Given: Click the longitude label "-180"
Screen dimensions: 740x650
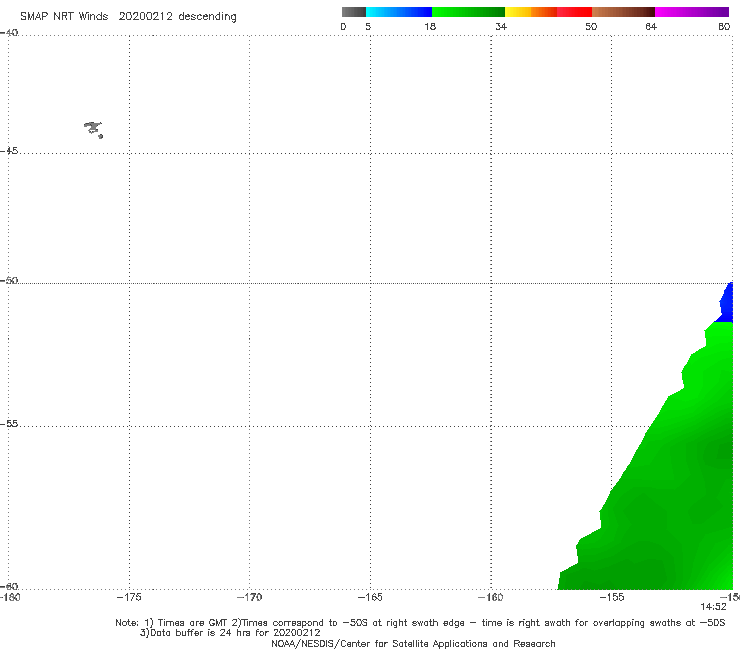Looking at the screenshot, I should [10, 598].
